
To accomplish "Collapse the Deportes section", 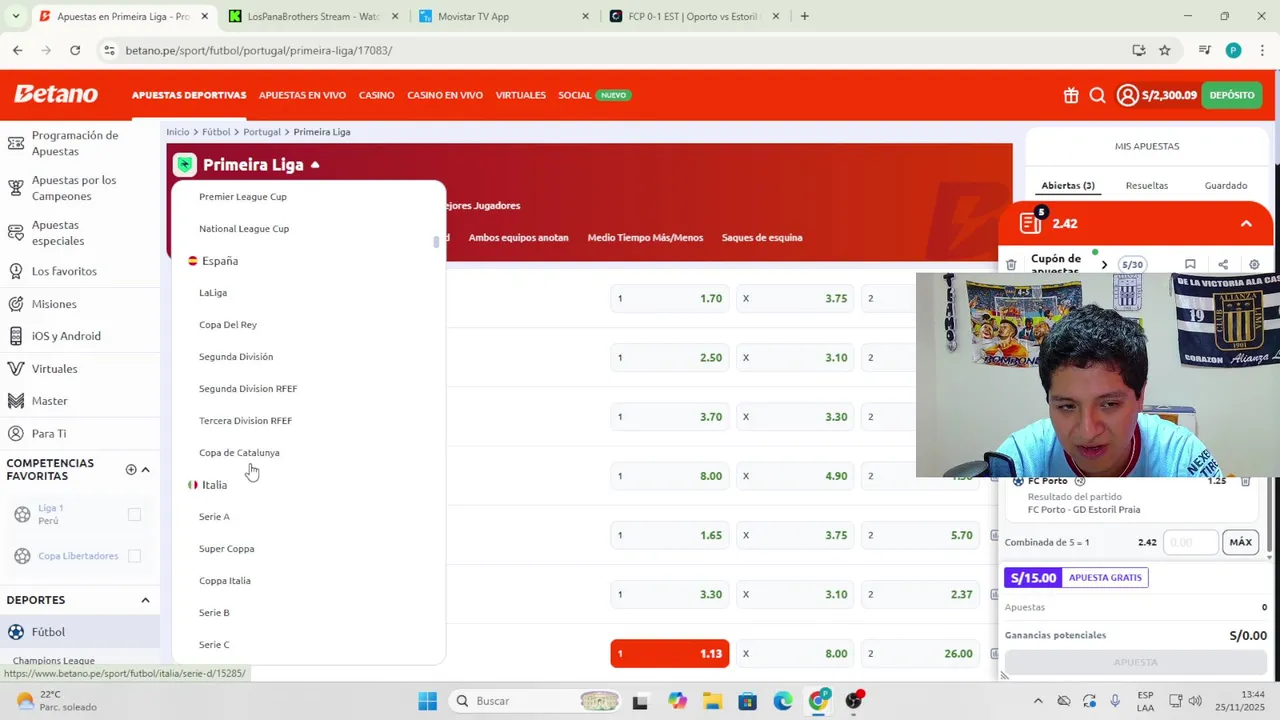I will 145,600.
